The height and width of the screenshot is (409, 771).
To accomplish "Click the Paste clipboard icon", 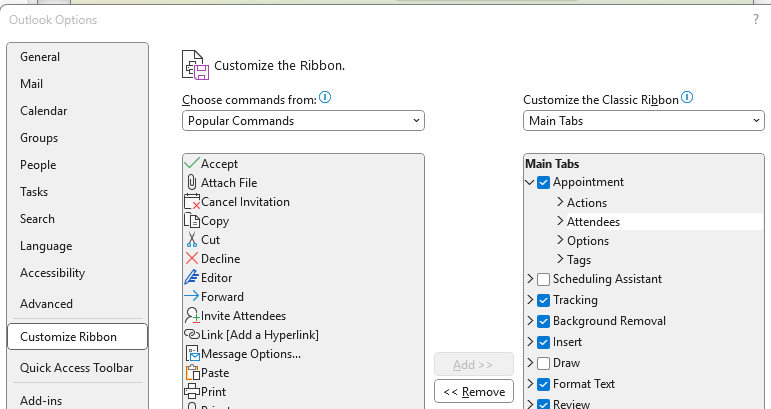I will tap(192, 373).
